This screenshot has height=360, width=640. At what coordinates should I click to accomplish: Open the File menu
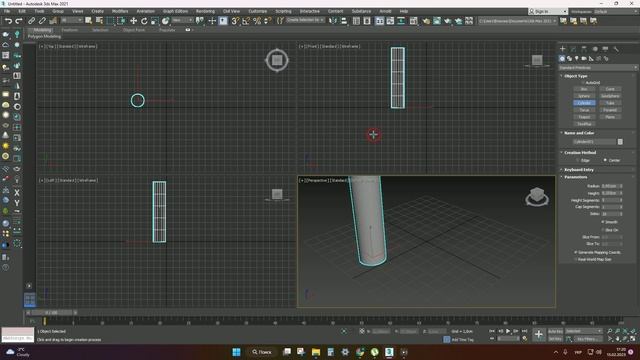pos(7,11)
